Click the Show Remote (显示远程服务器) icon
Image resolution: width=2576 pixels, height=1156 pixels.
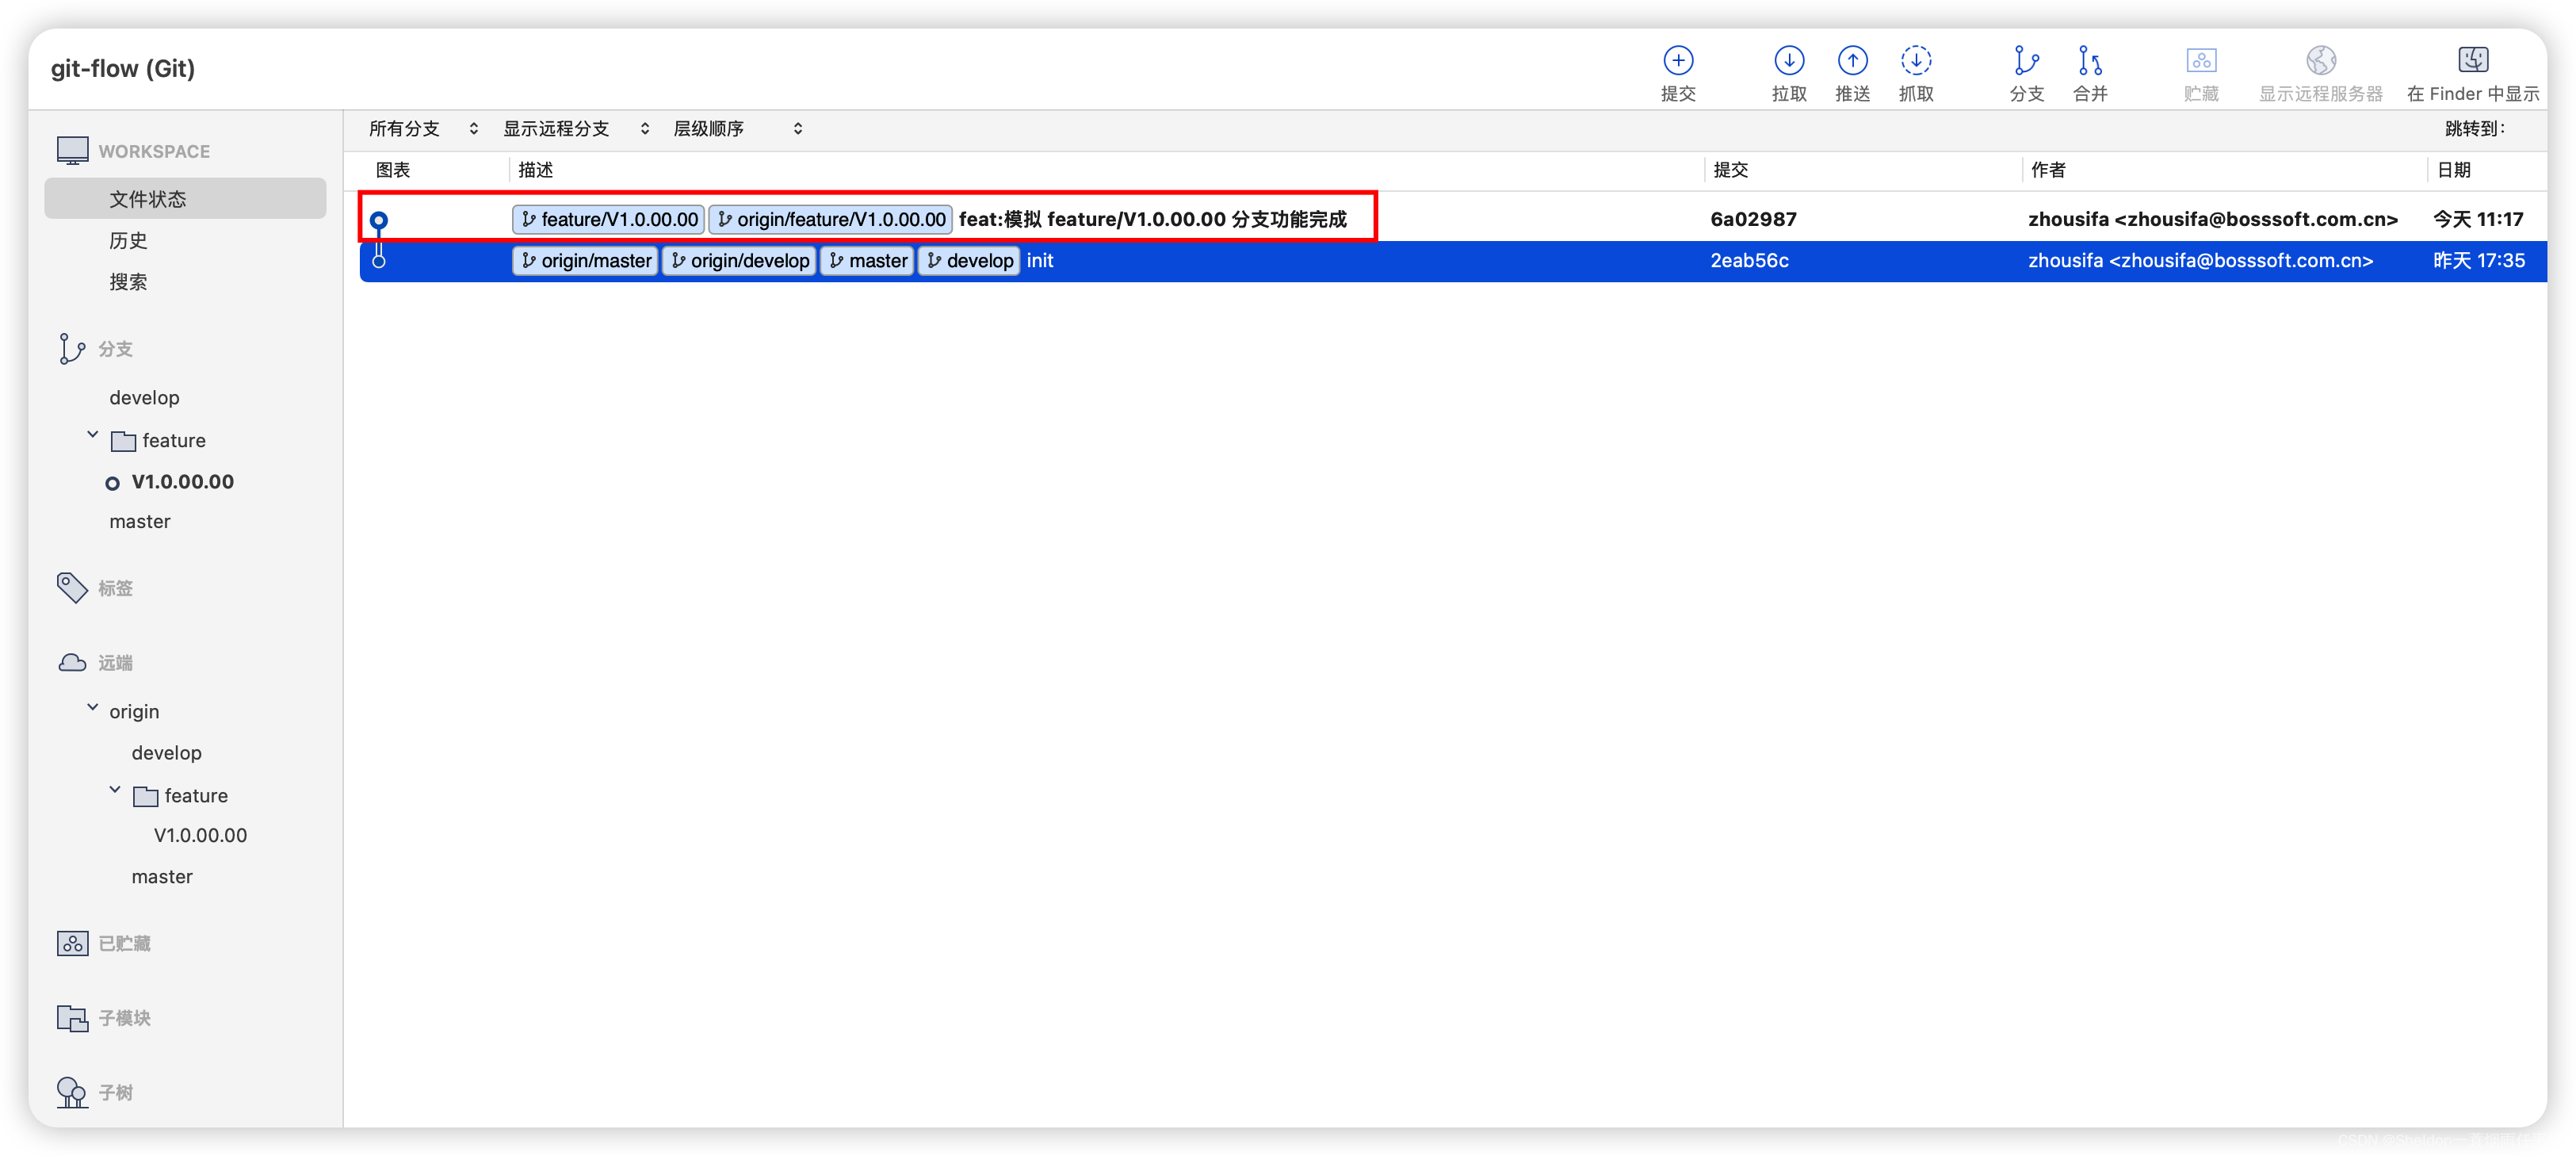click(2320, 61)
